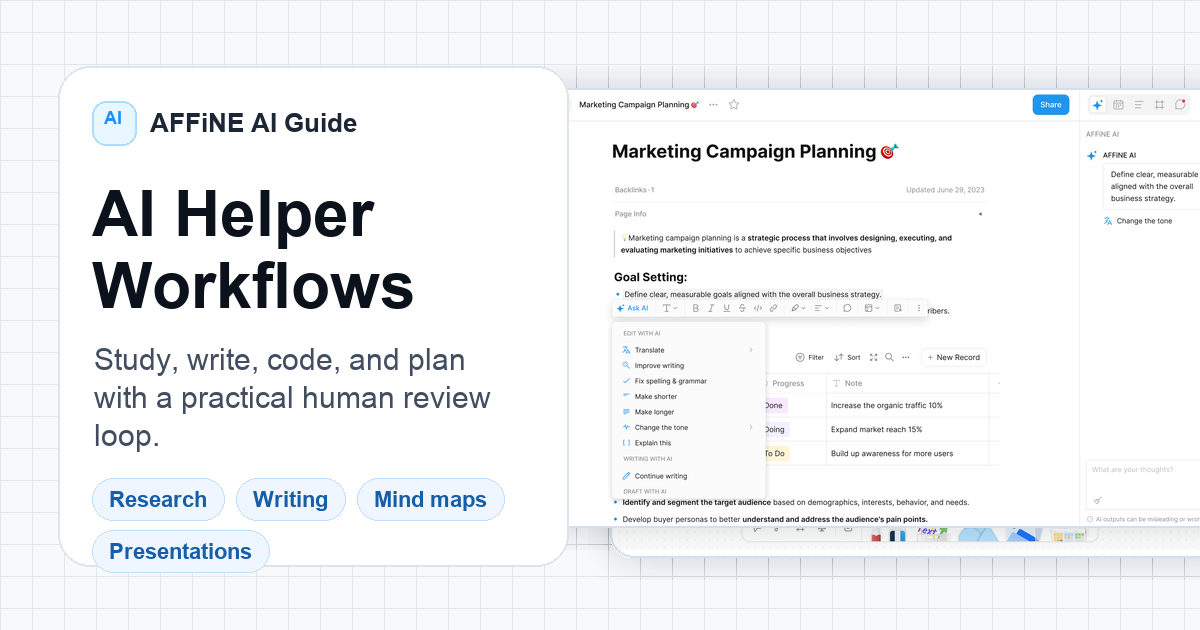Open the highlighter color dropdown
This screenshot has width=1200, height=630.
pyautogui.click(x=798, y=308)
